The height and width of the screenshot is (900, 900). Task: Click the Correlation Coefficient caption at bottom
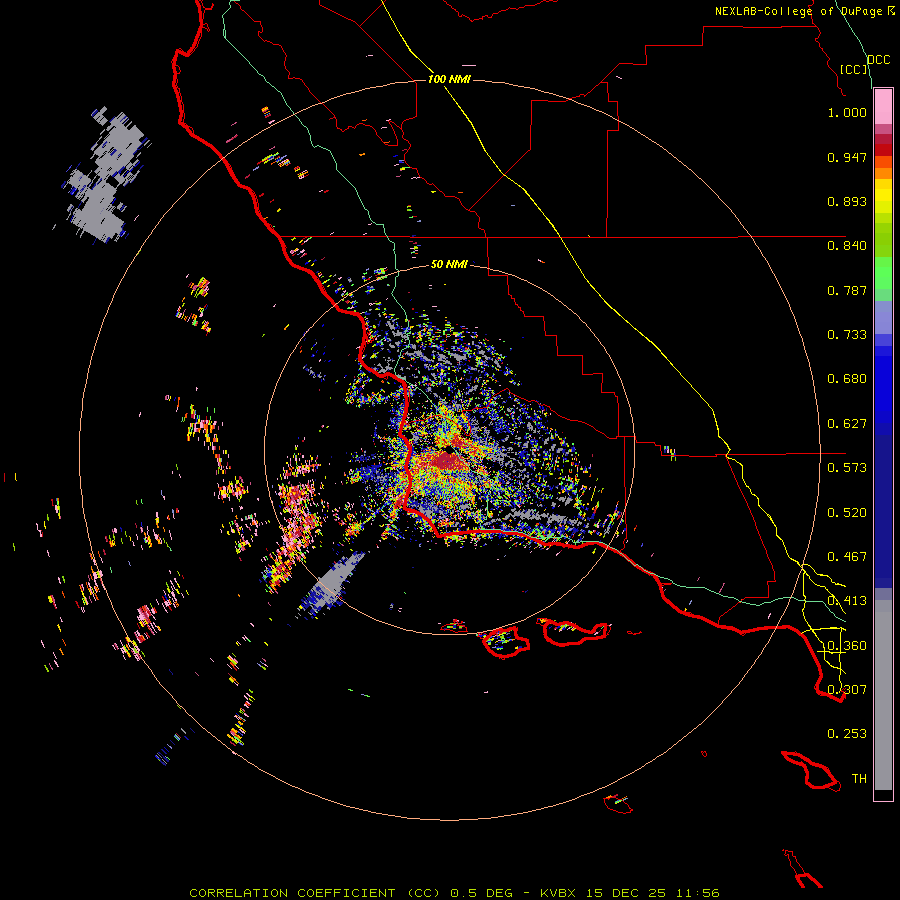[x=454, y=893]
